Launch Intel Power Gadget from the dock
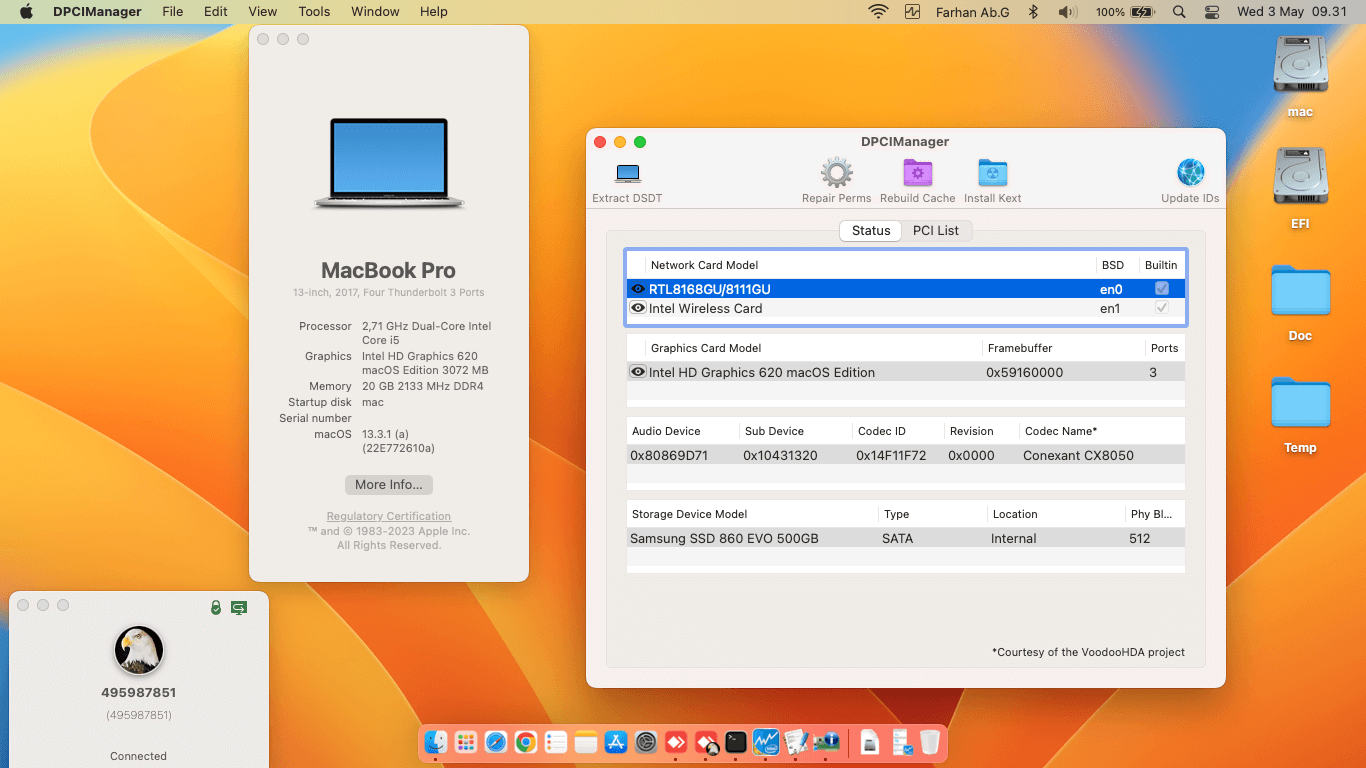Screen dimensions: 1366x768 (x=765, y=743)
